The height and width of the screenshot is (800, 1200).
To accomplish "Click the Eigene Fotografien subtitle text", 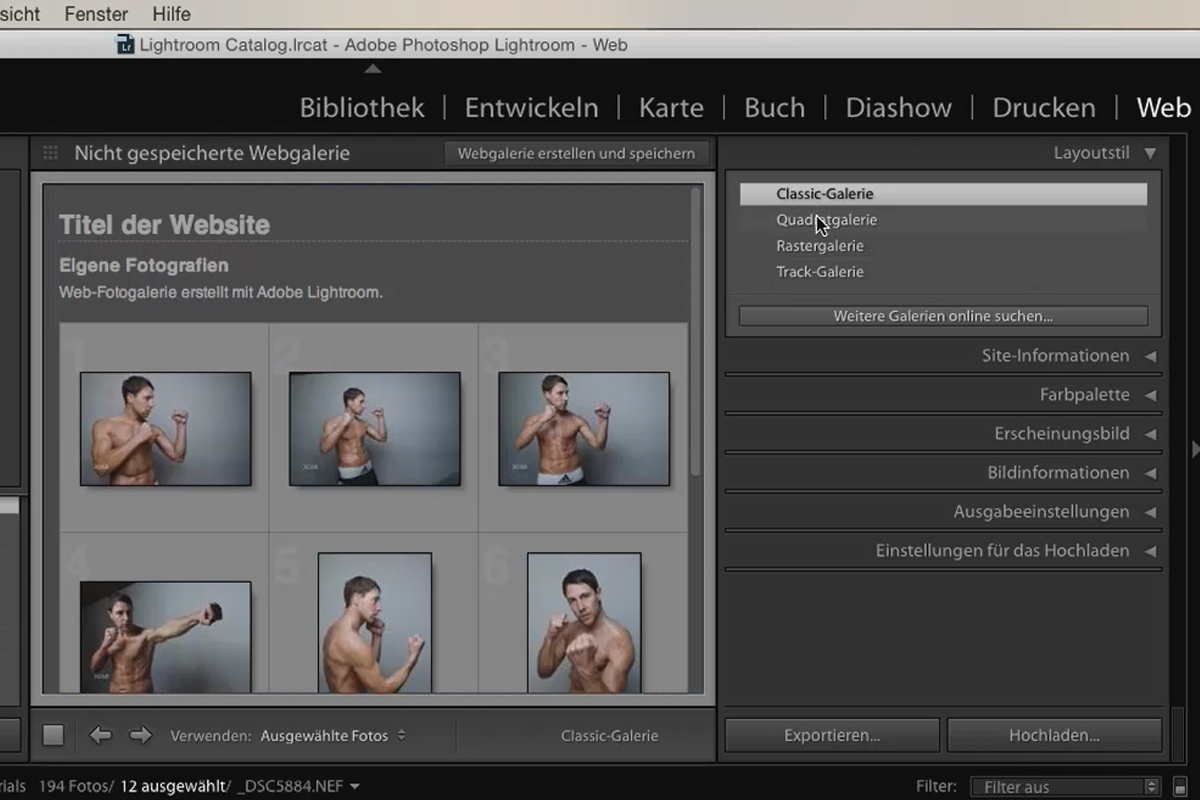I will coord(144,266).
